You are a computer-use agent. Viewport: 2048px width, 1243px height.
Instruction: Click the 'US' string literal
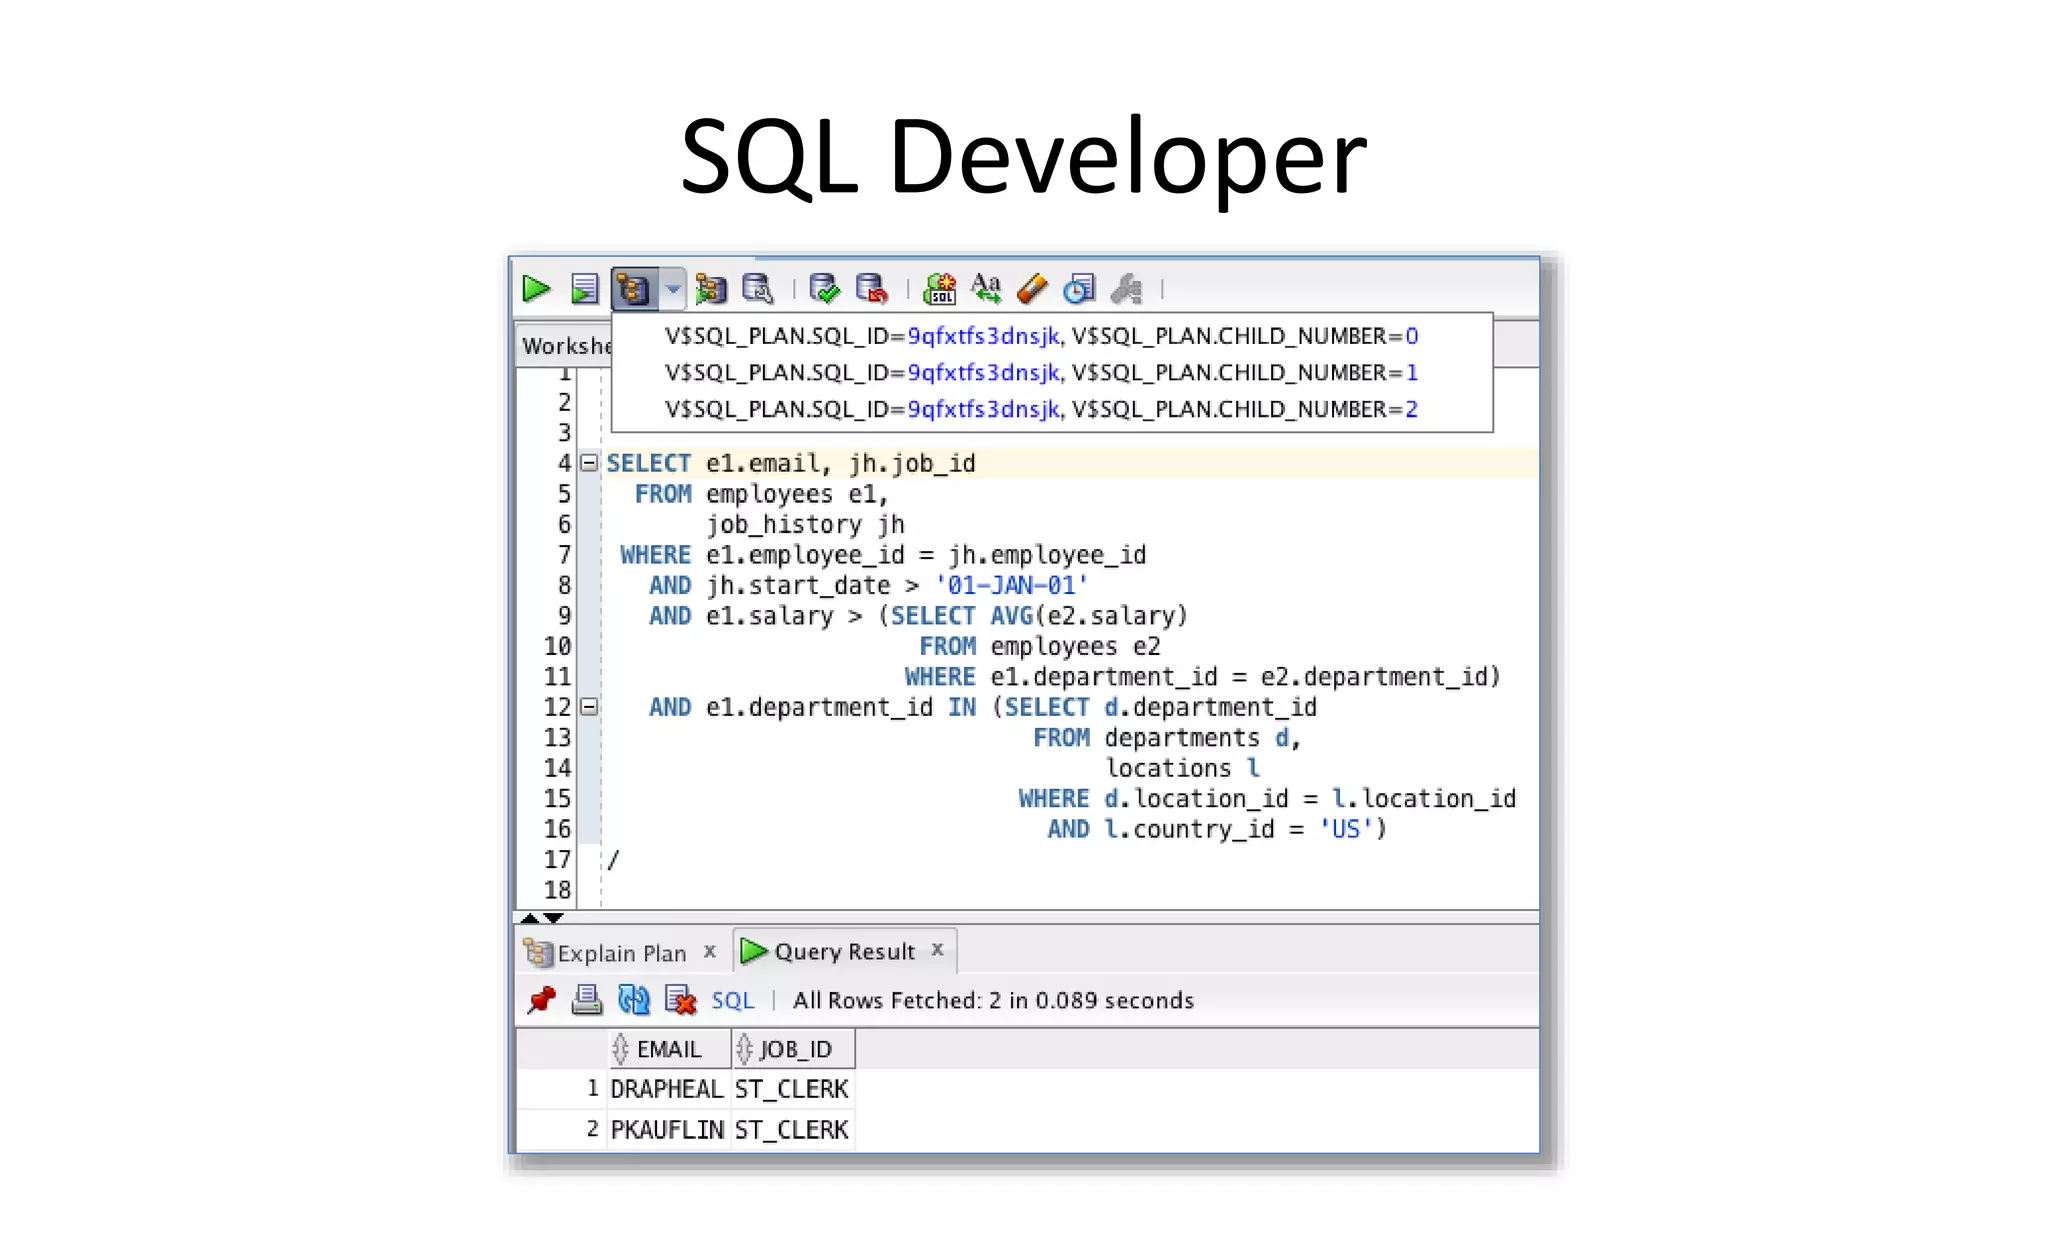1346,830
